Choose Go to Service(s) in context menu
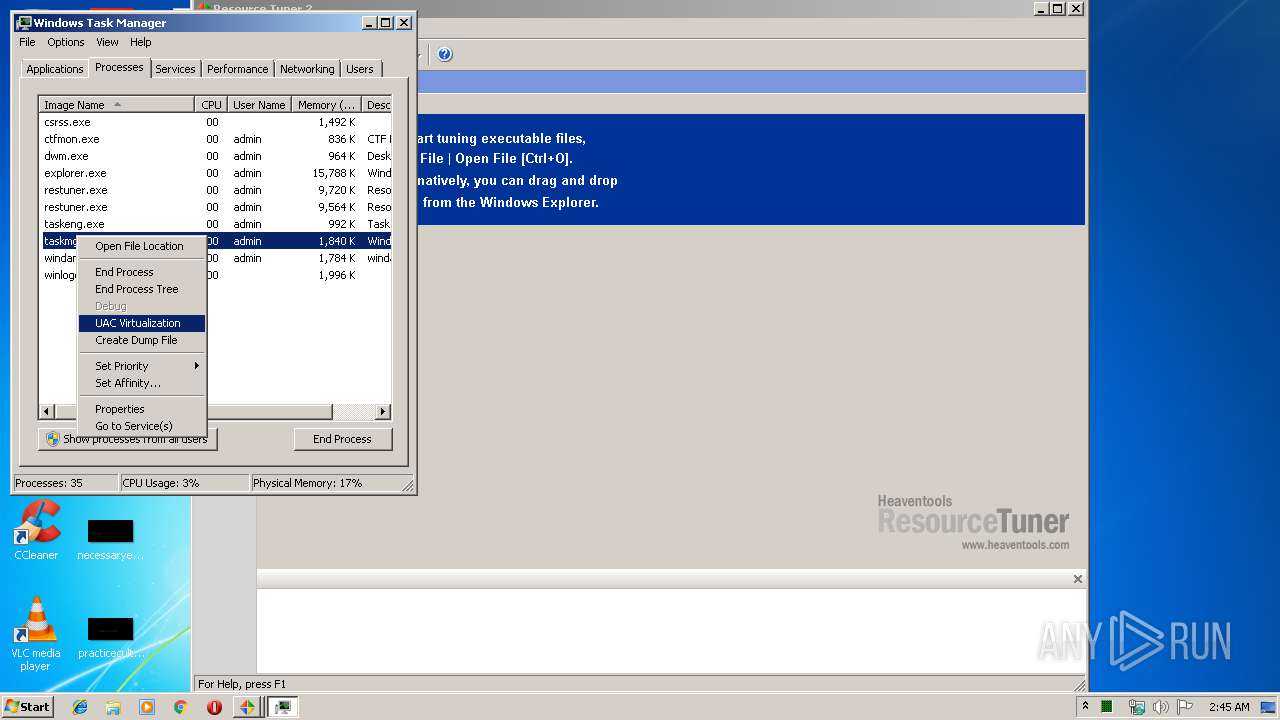The height and width of the screenshot is (720, 1280). (x=141, y=426)
